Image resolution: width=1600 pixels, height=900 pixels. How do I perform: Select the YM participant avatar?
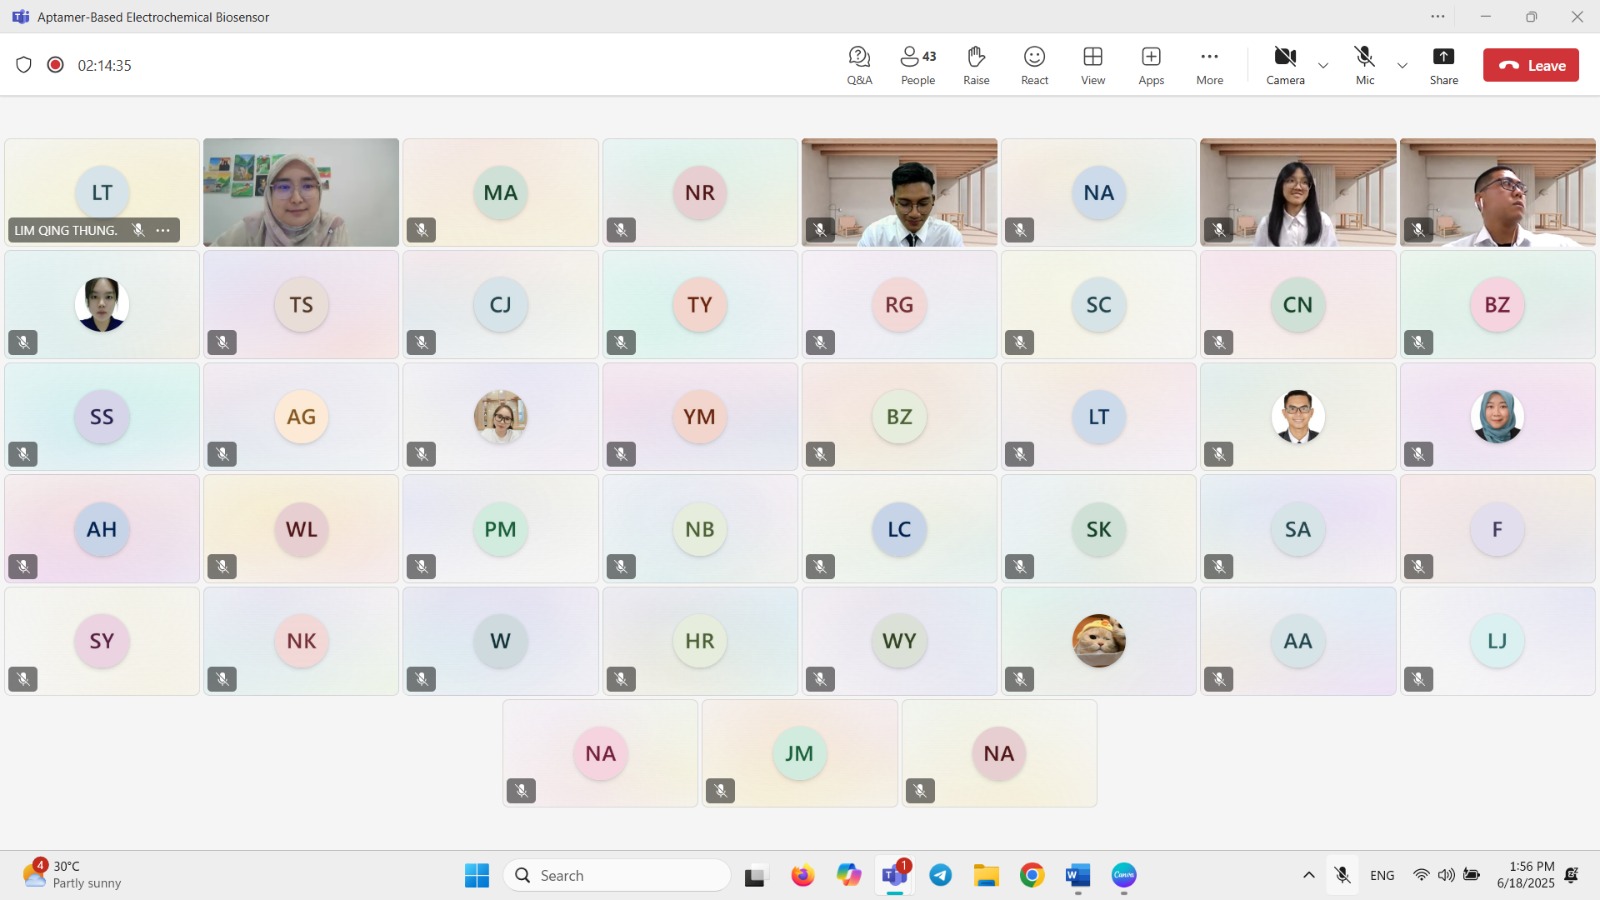click(x=700, y=416)
